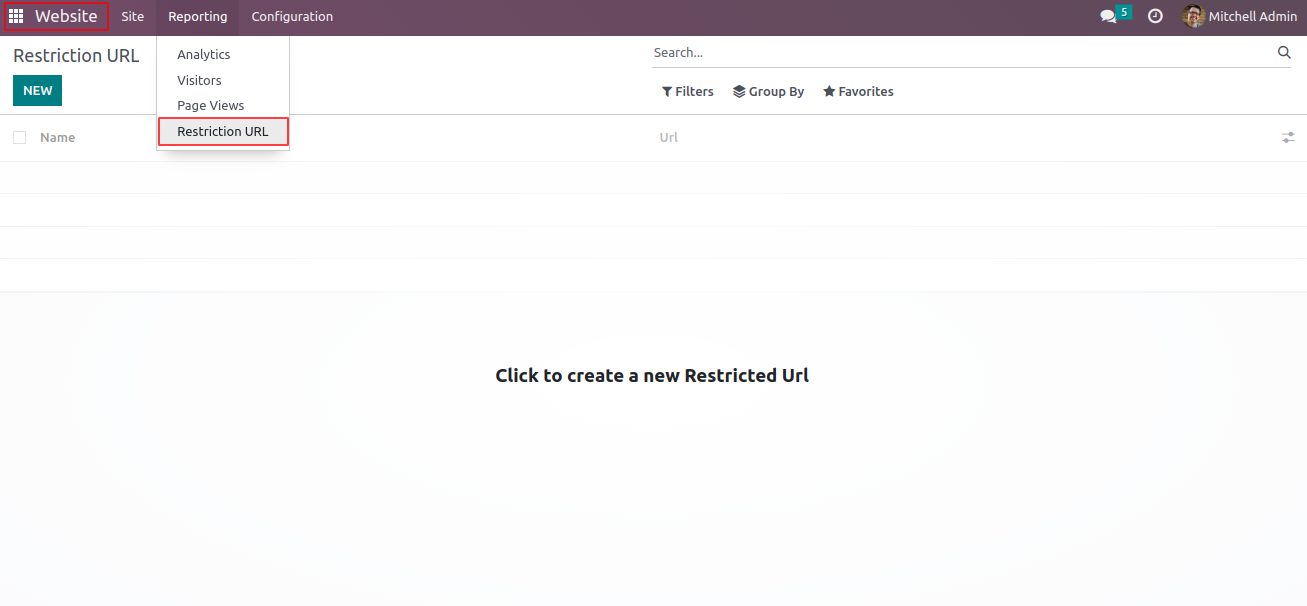Focus the Search input field
Screen dimensions: 1307x606
pyautogui.click(x=962, y=52)
